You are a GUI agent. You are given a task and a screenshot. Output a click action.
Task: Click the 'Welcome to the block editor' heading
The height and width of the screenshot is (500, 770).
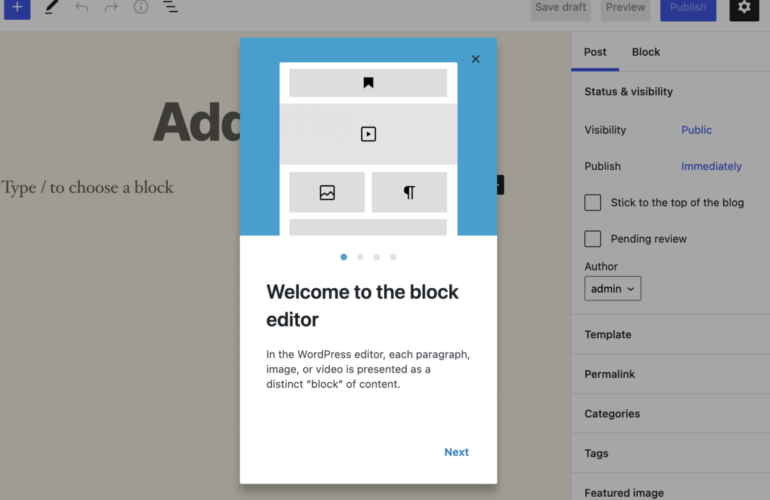pos(362,306)
